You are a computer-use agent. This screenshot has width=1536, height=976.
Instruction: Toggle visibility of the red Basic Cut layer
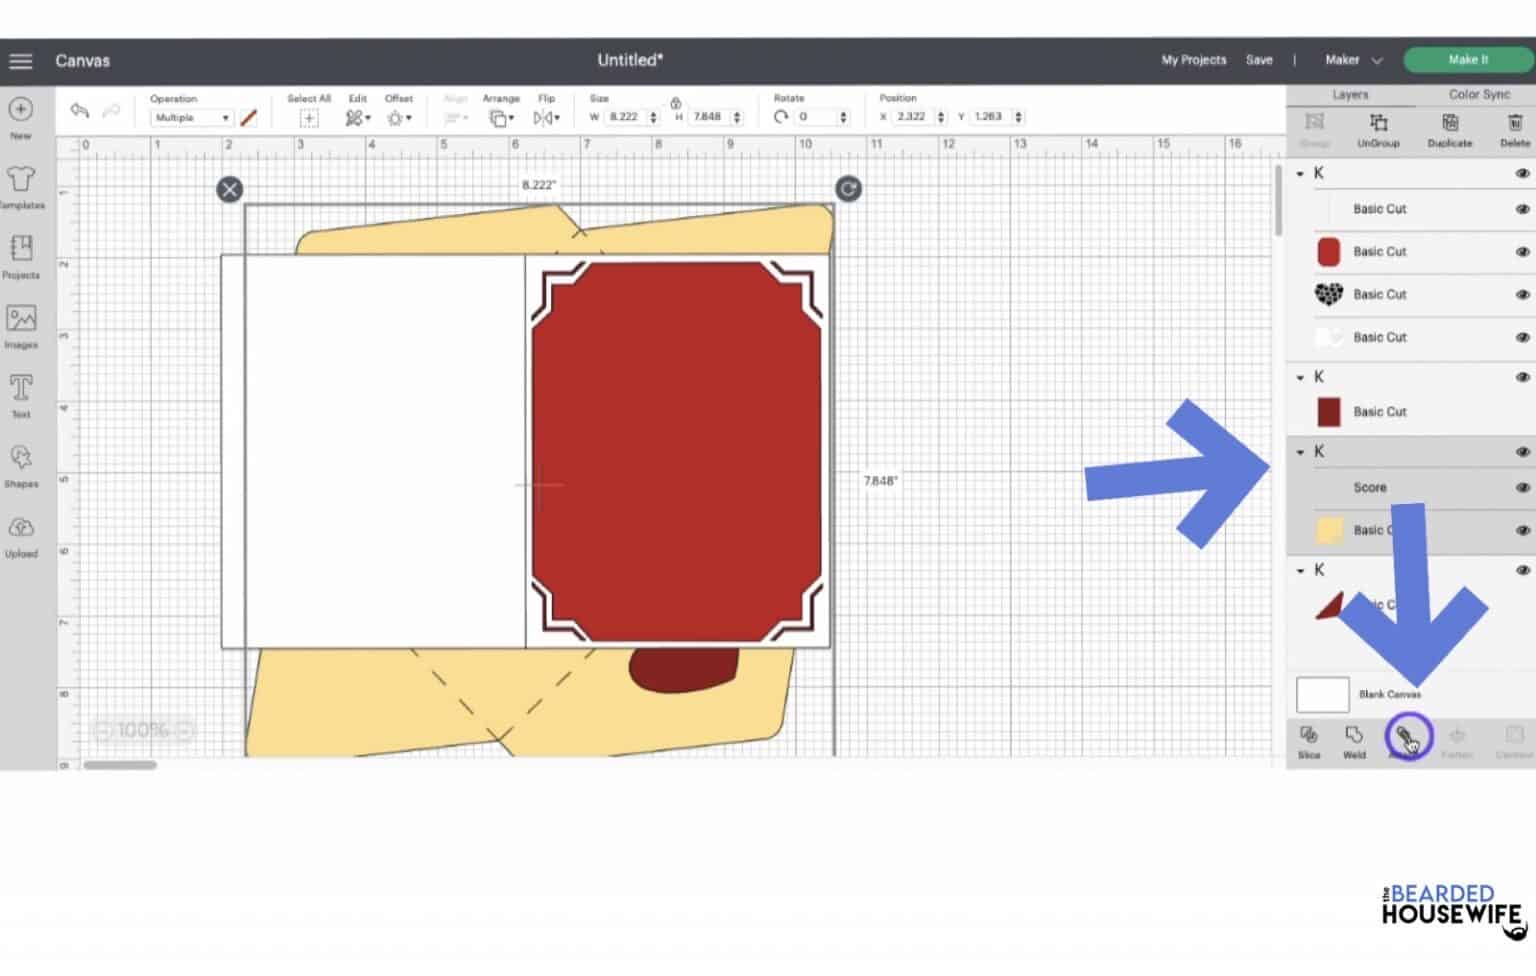point(1521,252)
